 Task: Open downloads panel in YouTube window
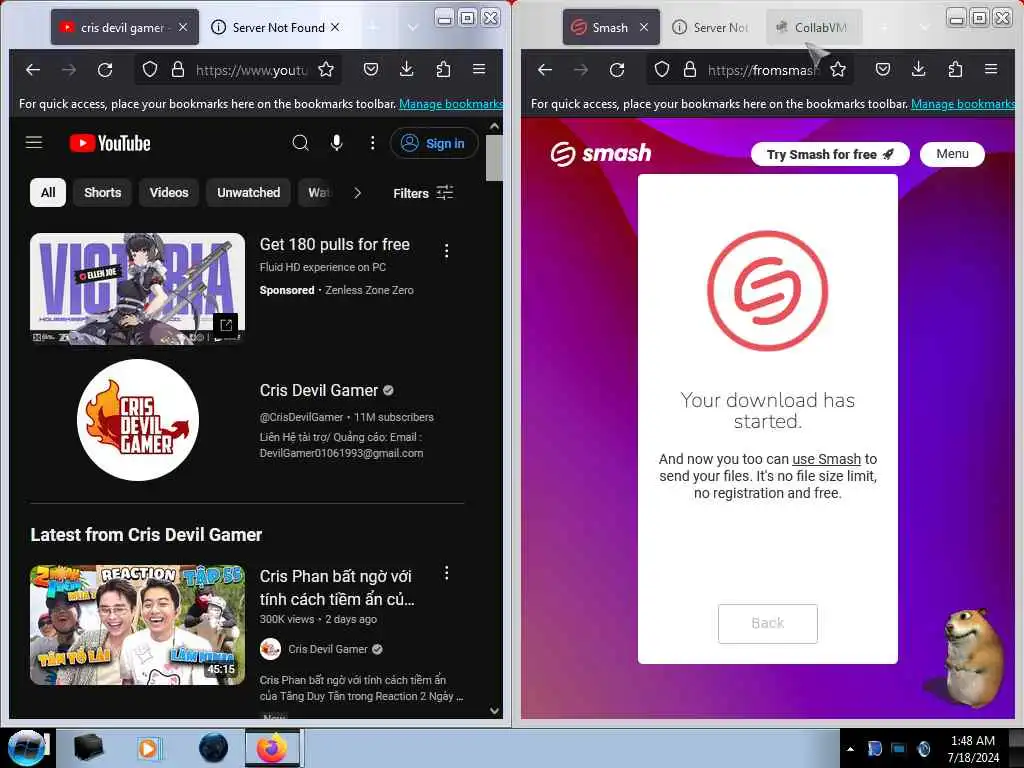pyautogui.click(x=406, y=69)
